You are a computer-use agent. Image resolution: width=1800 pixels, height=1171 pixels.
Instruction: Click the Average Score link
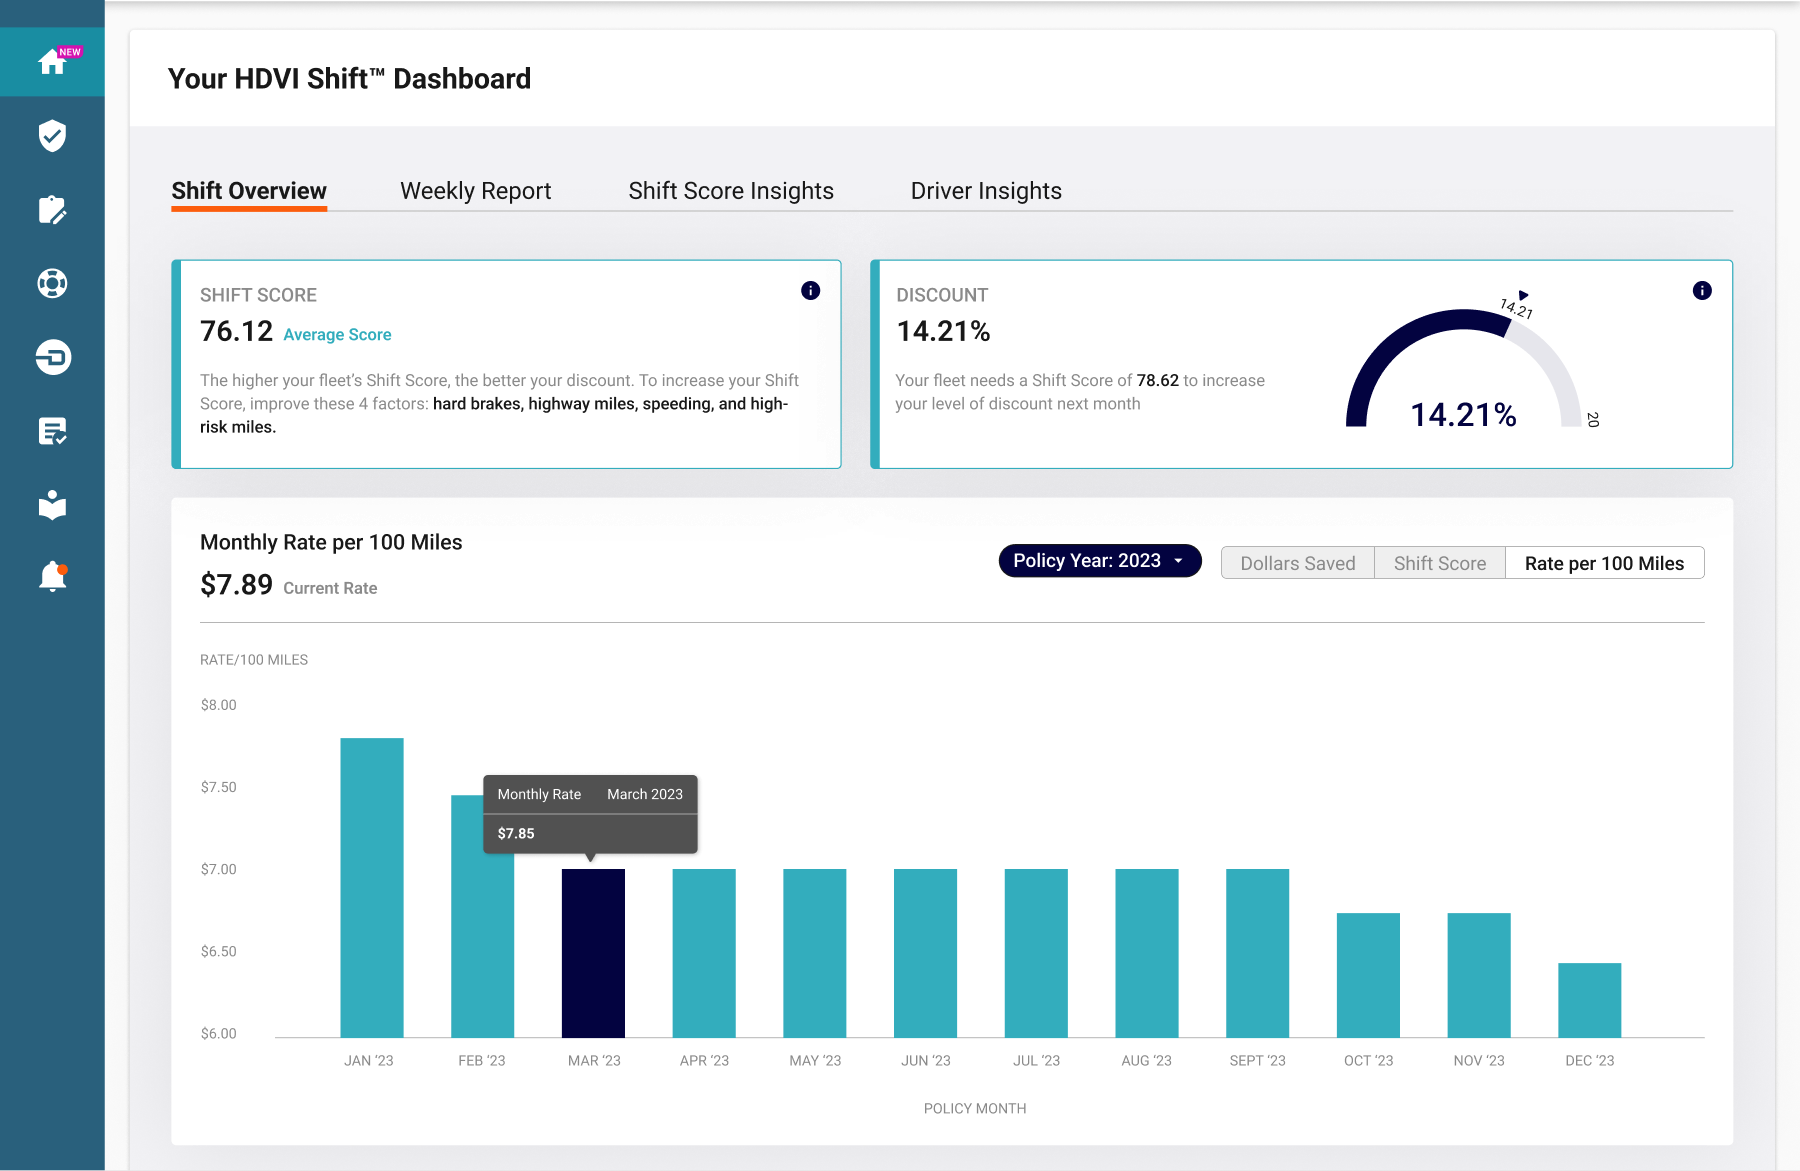[337, 335]
